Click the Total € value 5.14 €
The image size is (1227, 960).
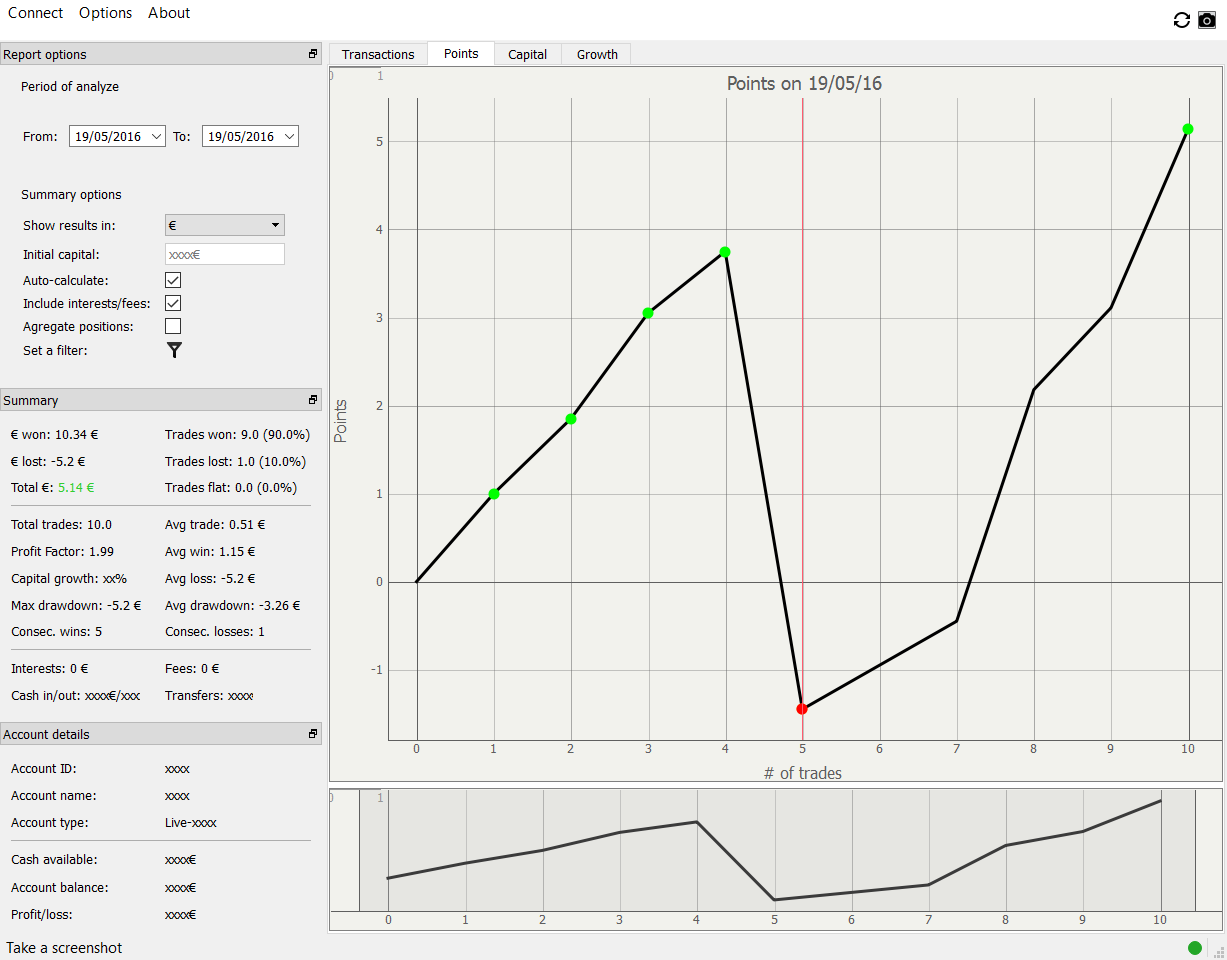tap(78, 488)
